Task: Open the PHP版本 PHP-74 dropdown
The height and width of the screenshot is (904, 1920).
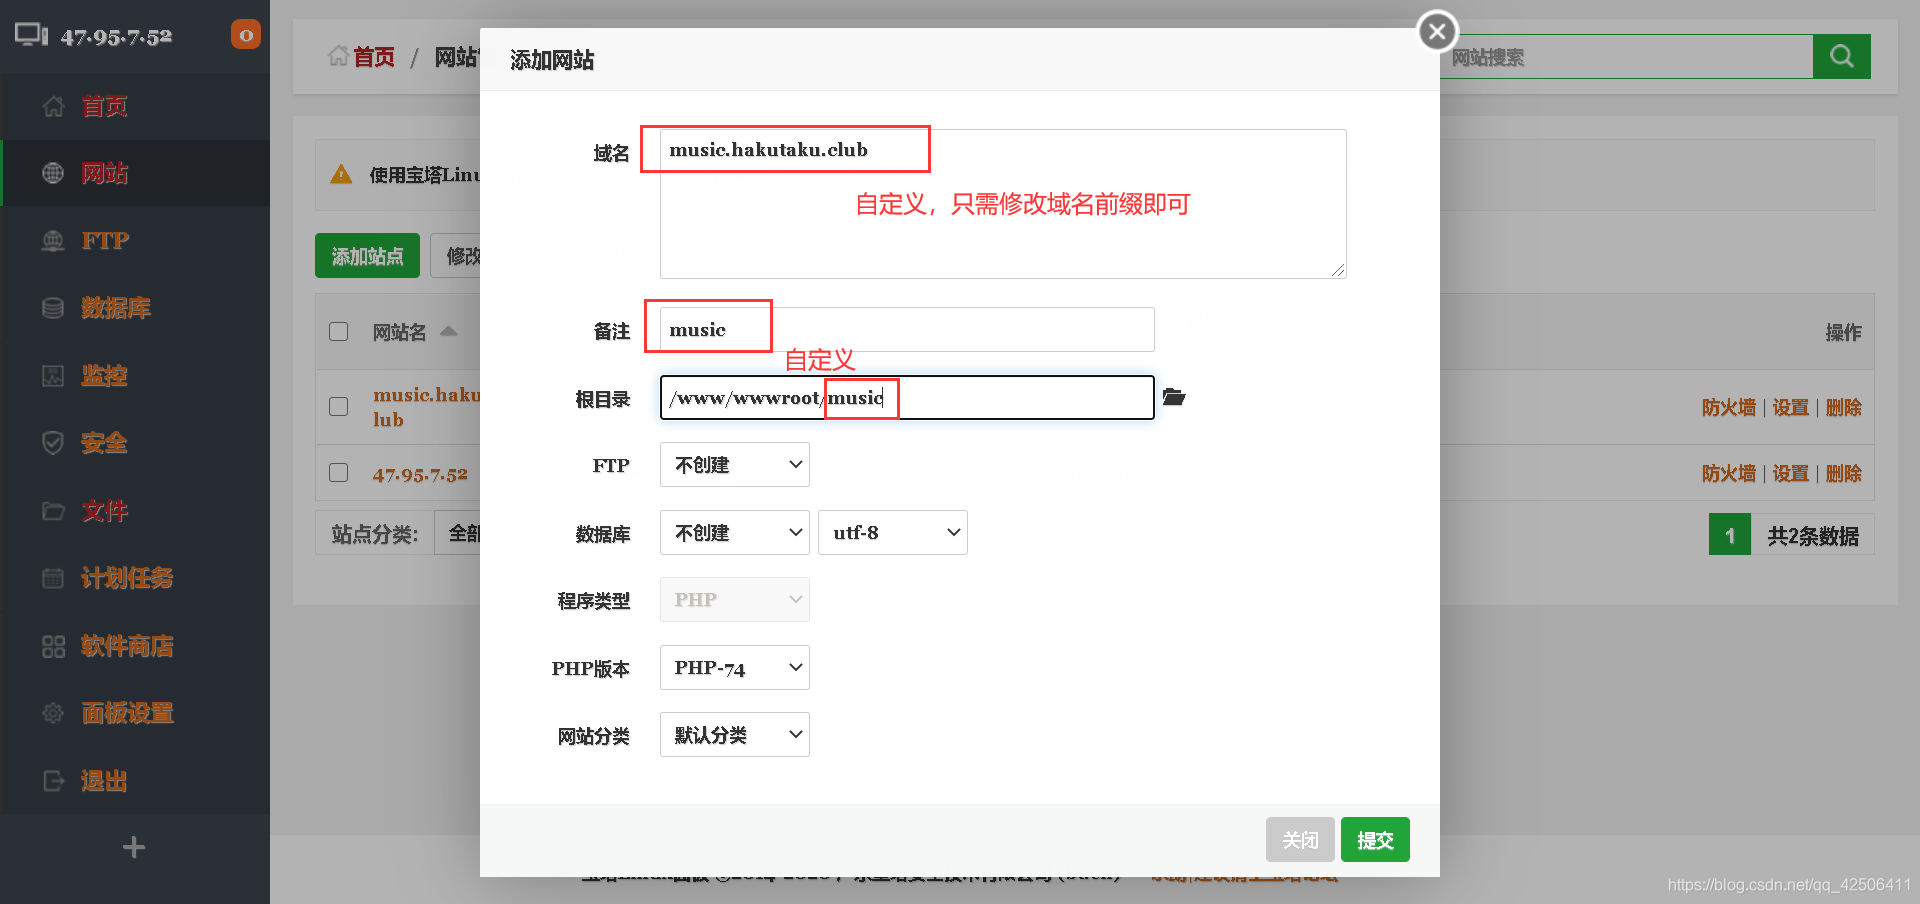Action: pyautogui.click(x=735, y=668)
